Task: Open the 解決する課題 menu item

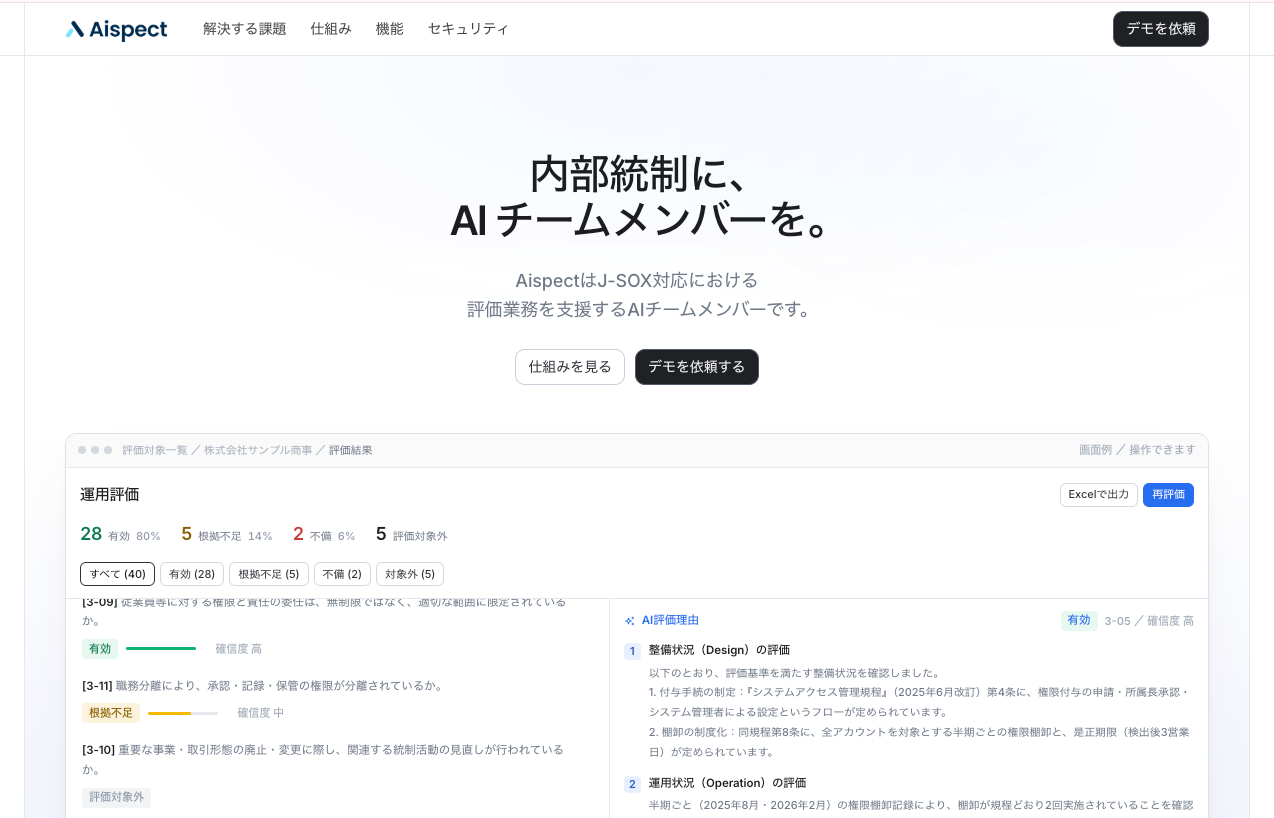Action: pos(244,29)
